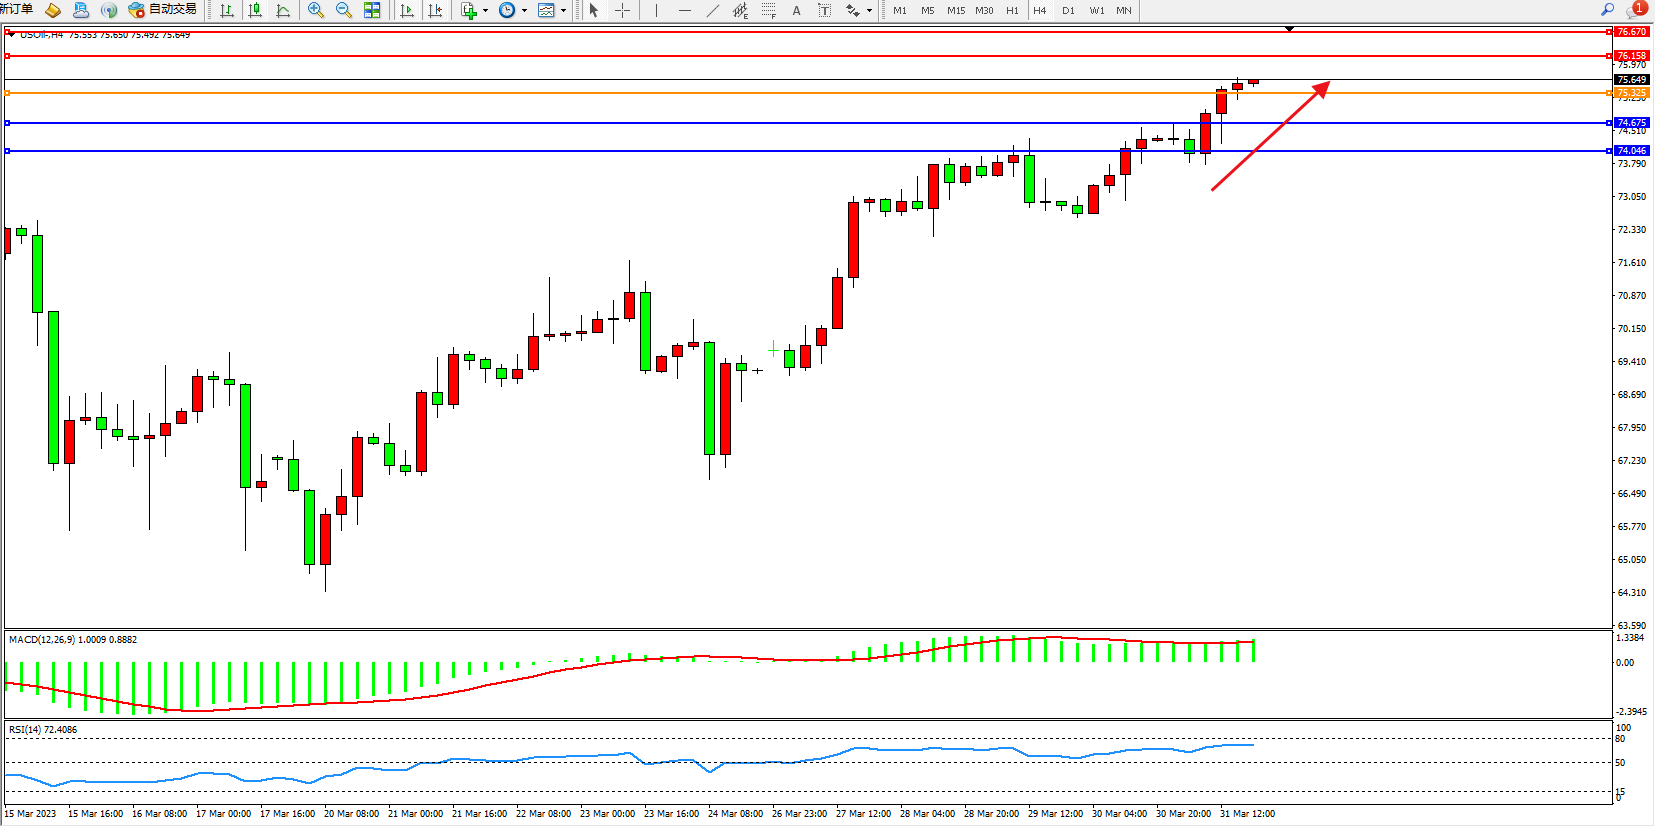Switch to the H1 timeframe

[x=1012, y=10]
